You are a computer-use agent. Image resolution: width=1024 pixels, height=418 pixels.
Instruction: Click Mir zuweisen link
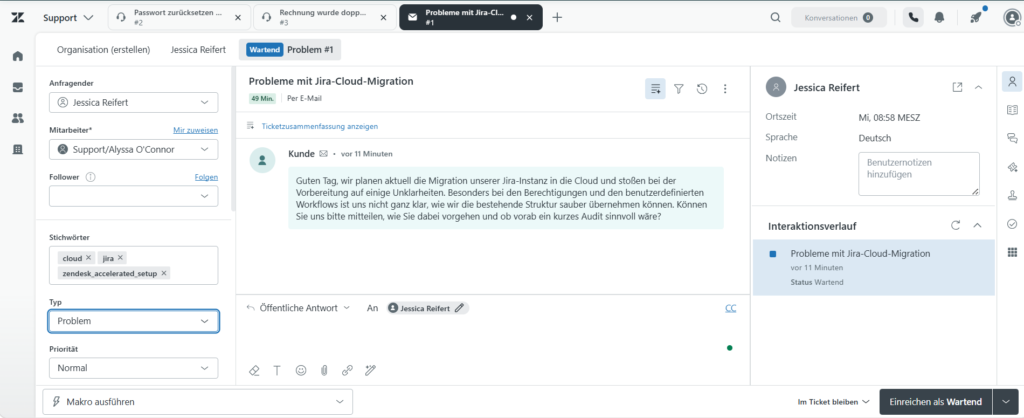pyautogui.click(x=196, y=130)
